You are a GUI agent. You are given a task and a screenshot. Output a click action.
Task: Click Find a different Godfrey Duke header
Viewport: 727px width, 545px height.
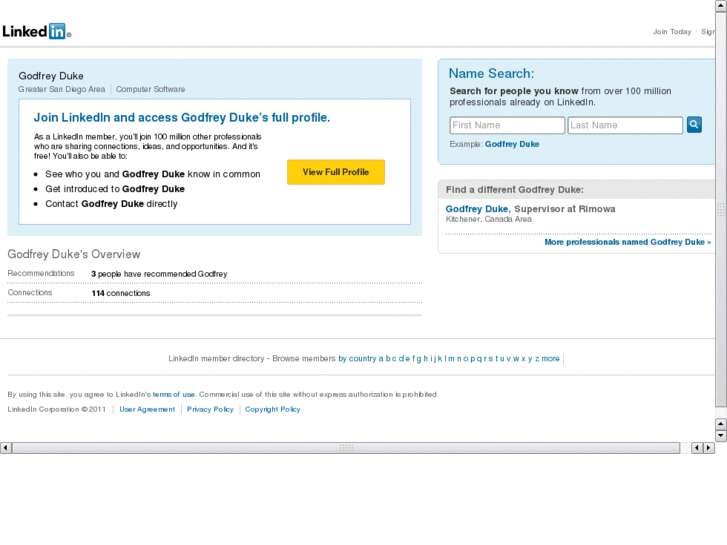[515, 190]
